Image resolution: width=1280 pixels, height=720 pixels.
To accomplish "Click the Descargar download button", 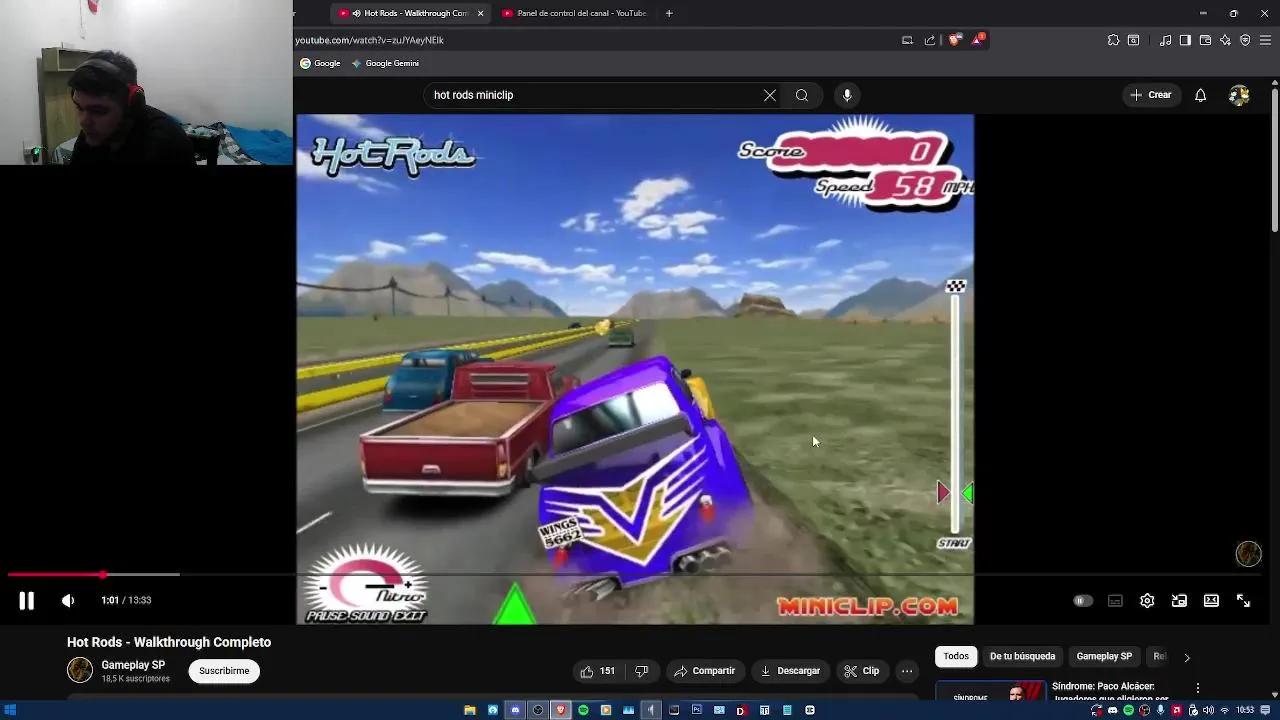I will (790, 671).
